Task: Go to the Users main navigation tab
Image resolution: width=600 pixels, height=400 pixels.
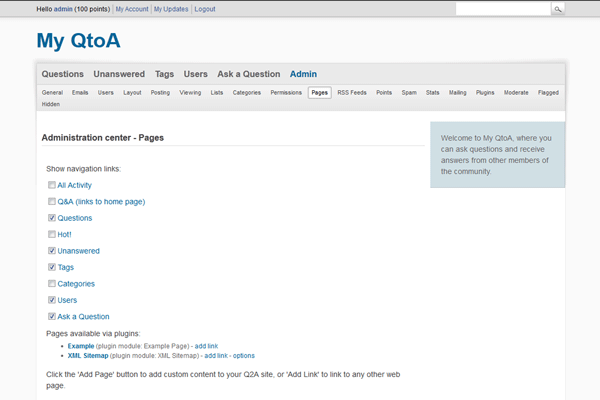Action: click(196, 74)
